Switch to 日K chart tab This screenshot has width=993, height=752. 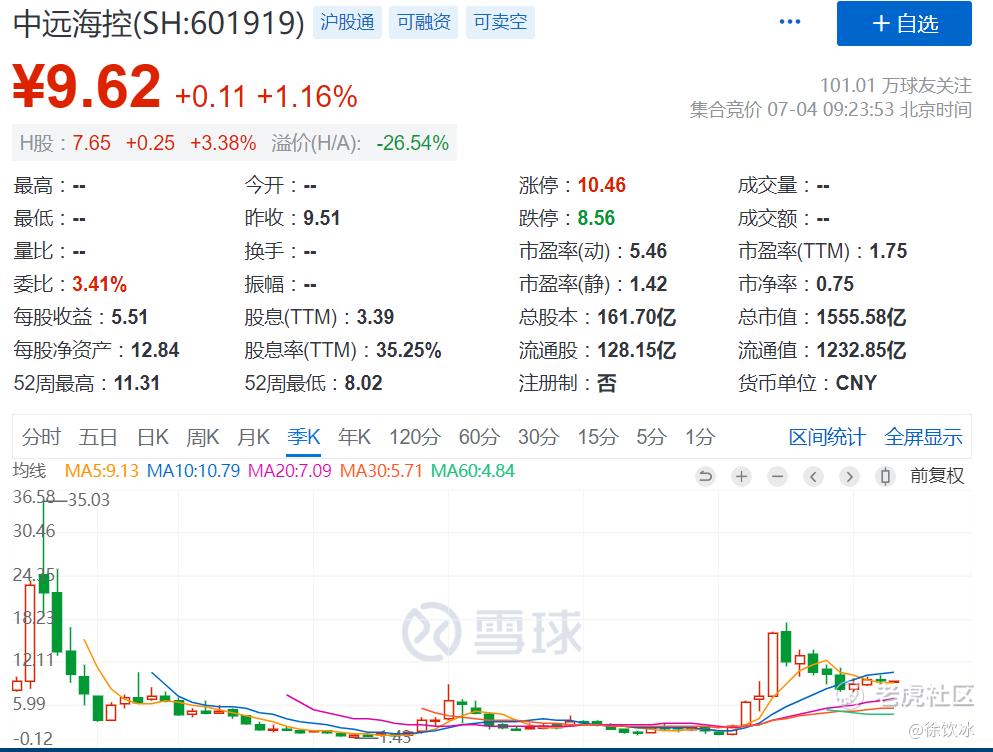click(x=153, y=437)
